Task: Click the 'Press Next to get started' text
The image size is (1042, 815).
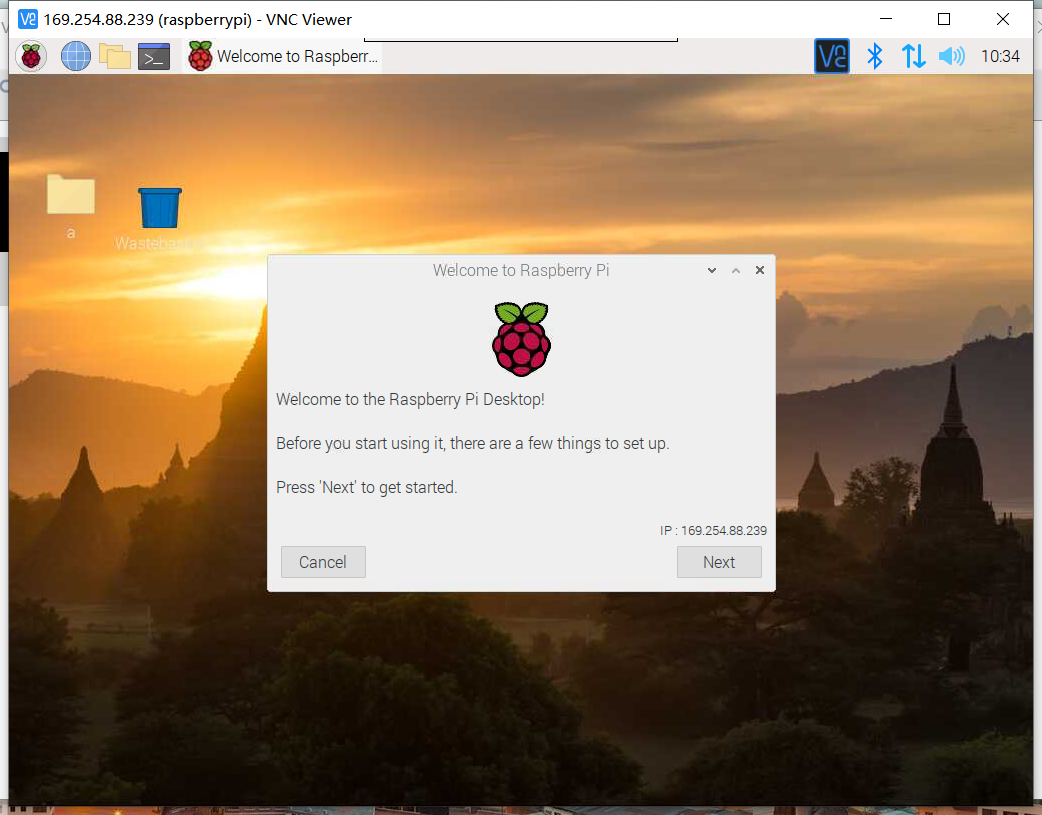Action: (x=367, y=487)
